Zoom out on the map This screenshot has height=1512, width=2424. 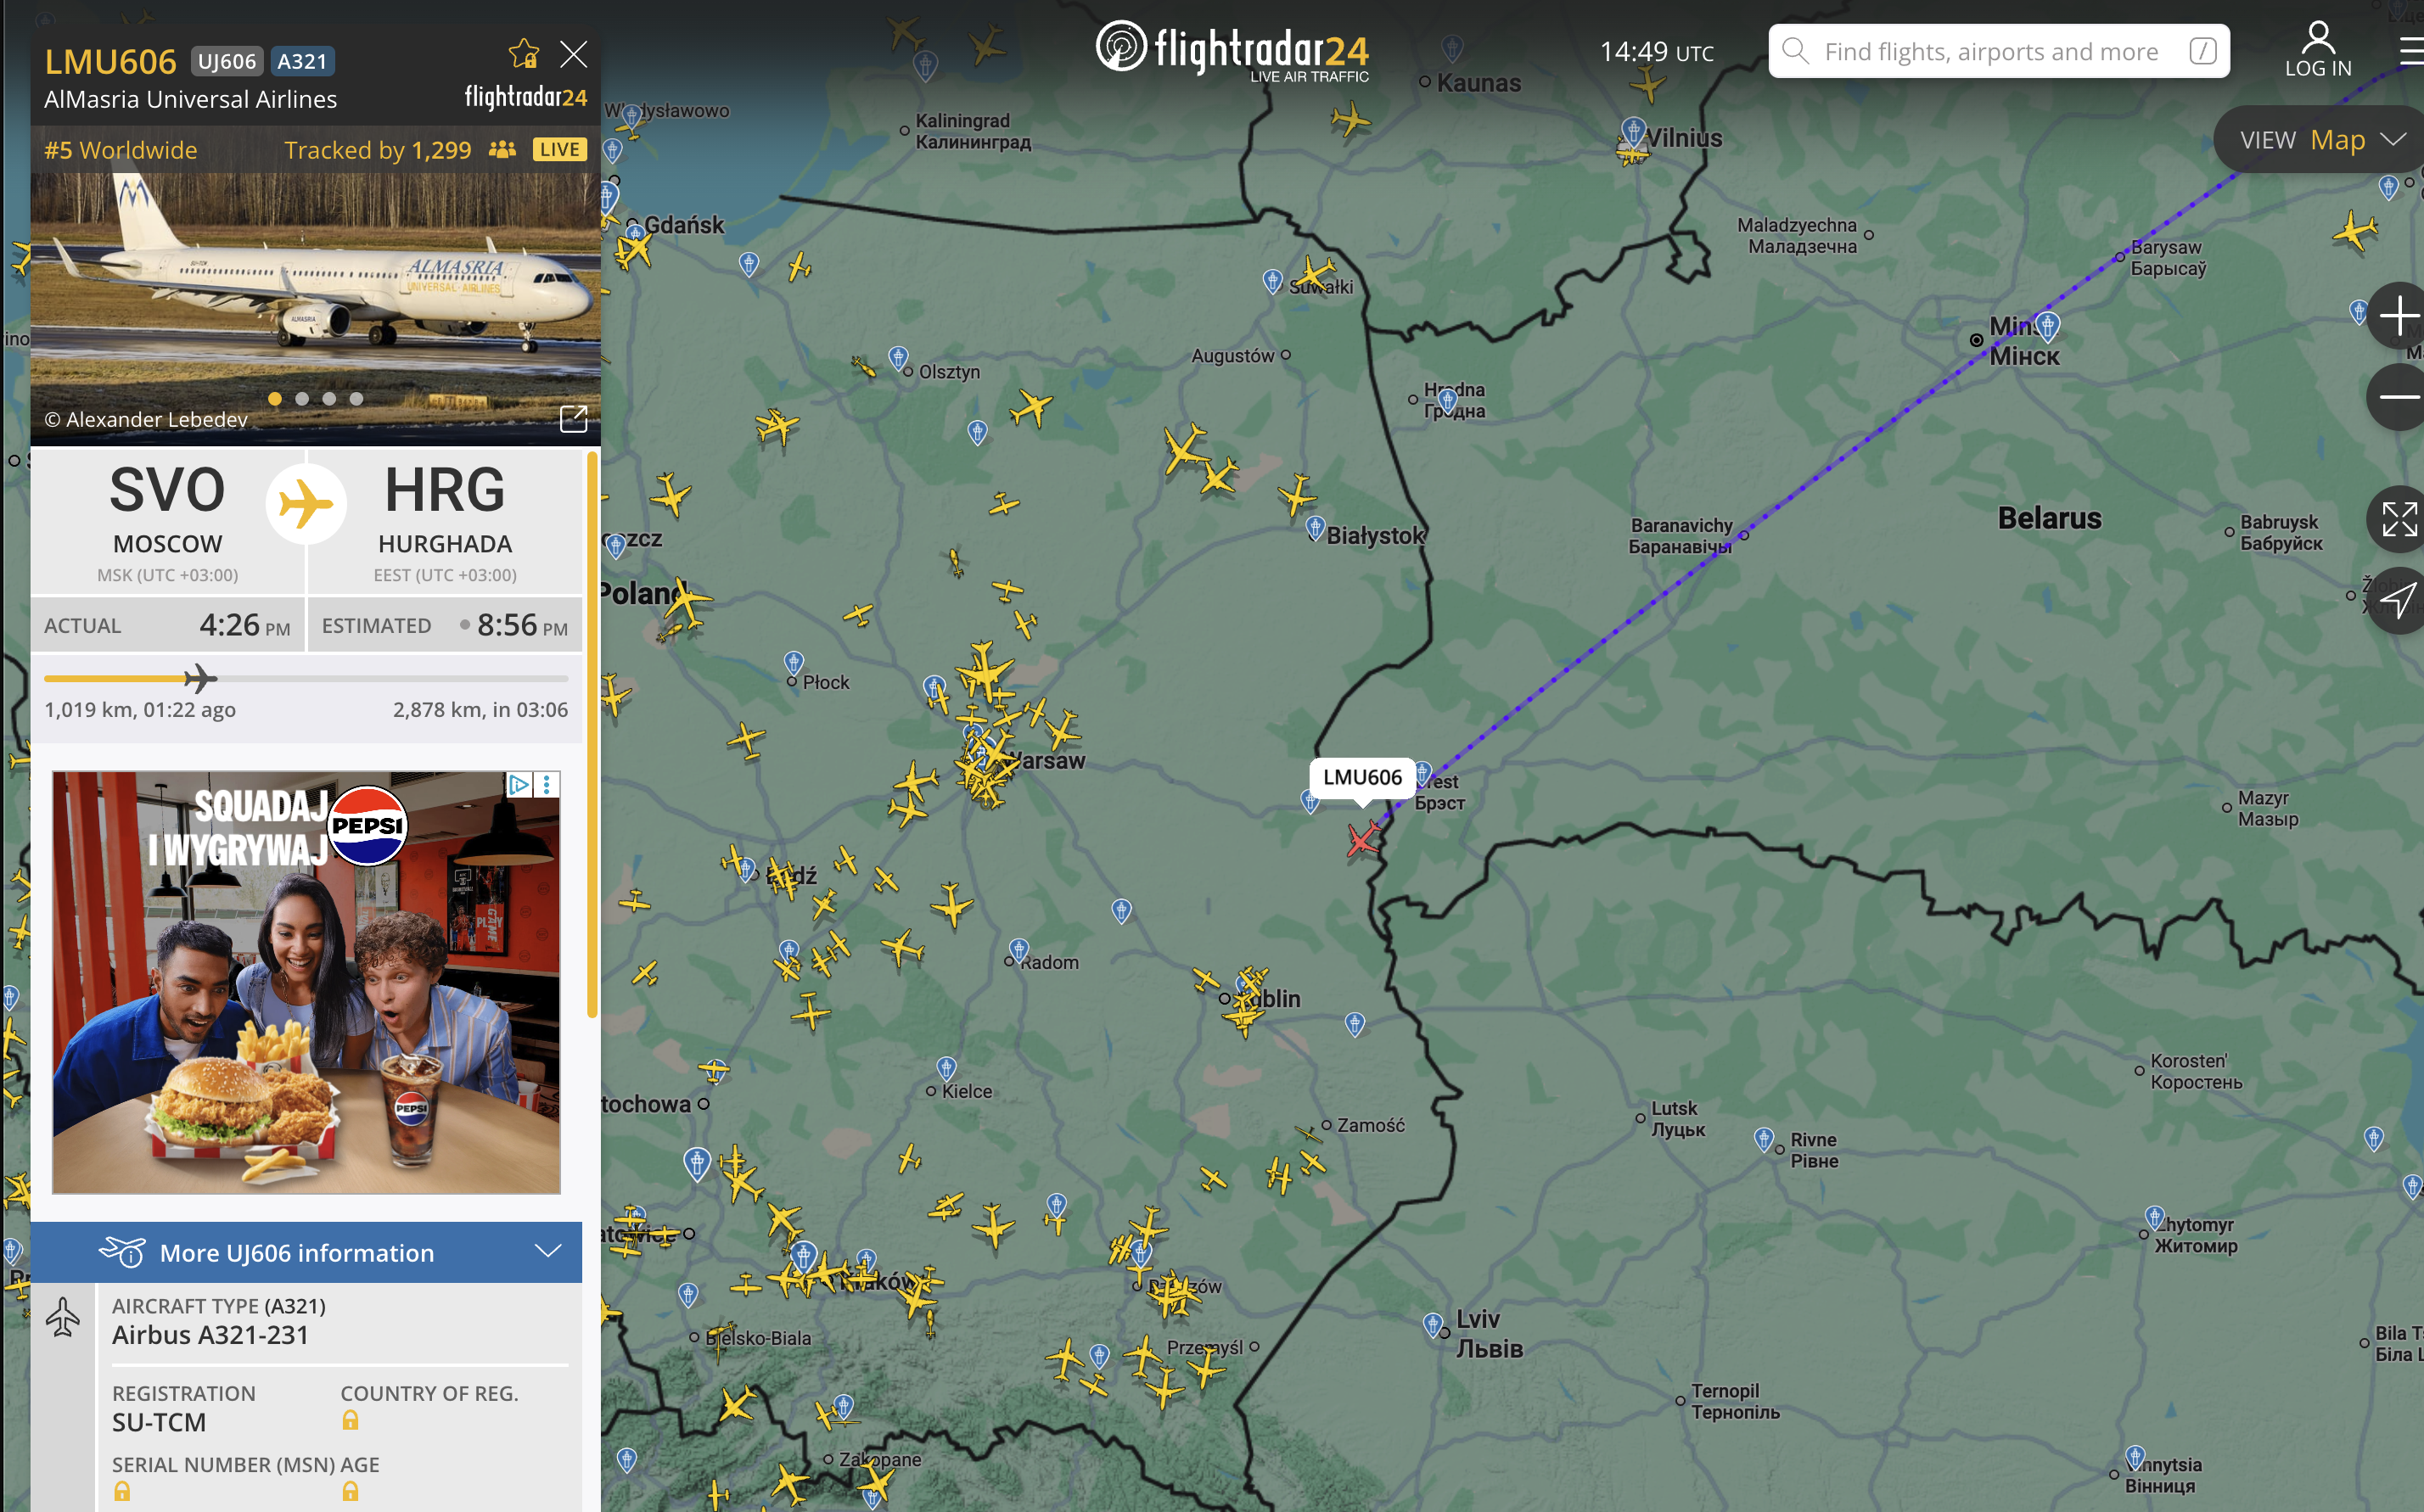pyautogui.click(x=2398, y=397)
